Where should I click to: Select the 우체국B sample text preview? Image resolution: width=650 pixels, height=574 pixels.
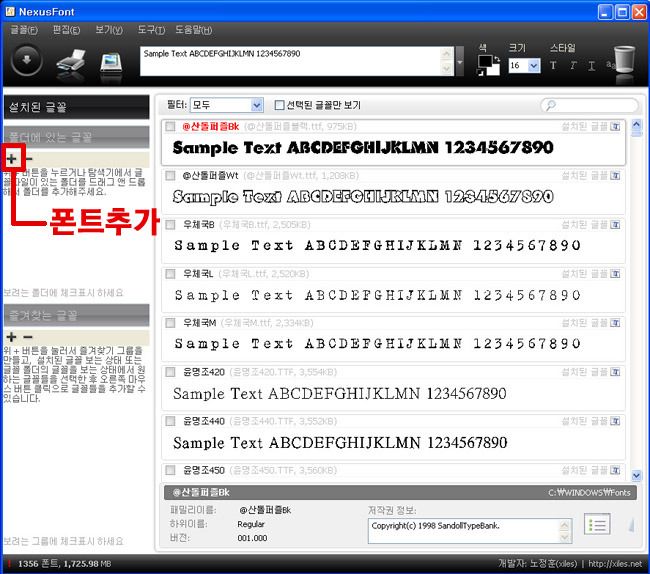point(377,245)
